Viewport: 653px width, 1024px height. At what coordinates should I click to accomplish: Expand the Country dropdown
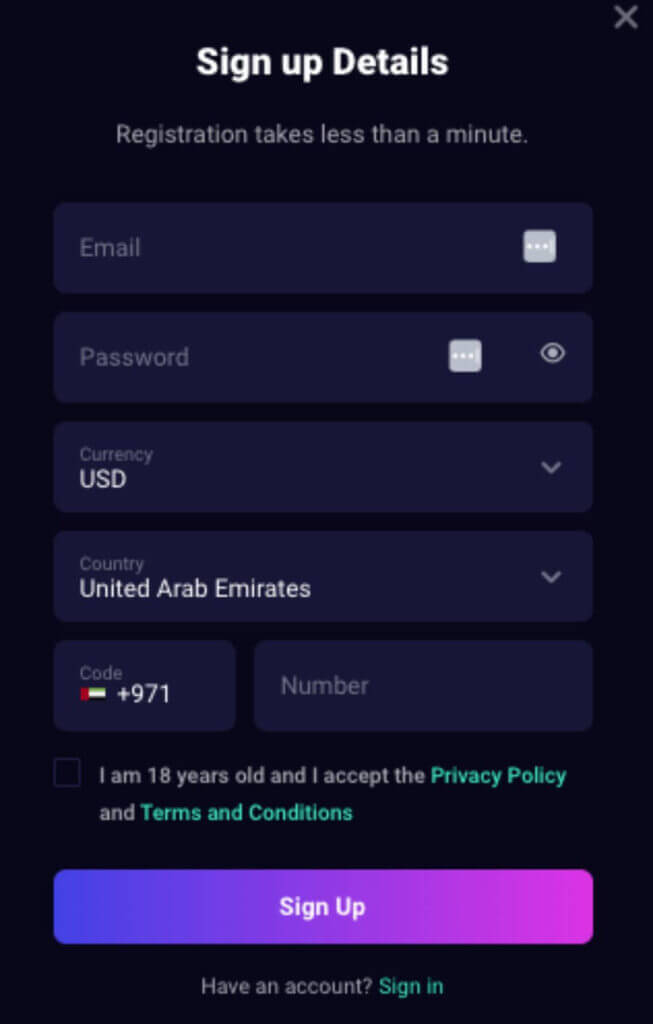click(x=322, y=576)
